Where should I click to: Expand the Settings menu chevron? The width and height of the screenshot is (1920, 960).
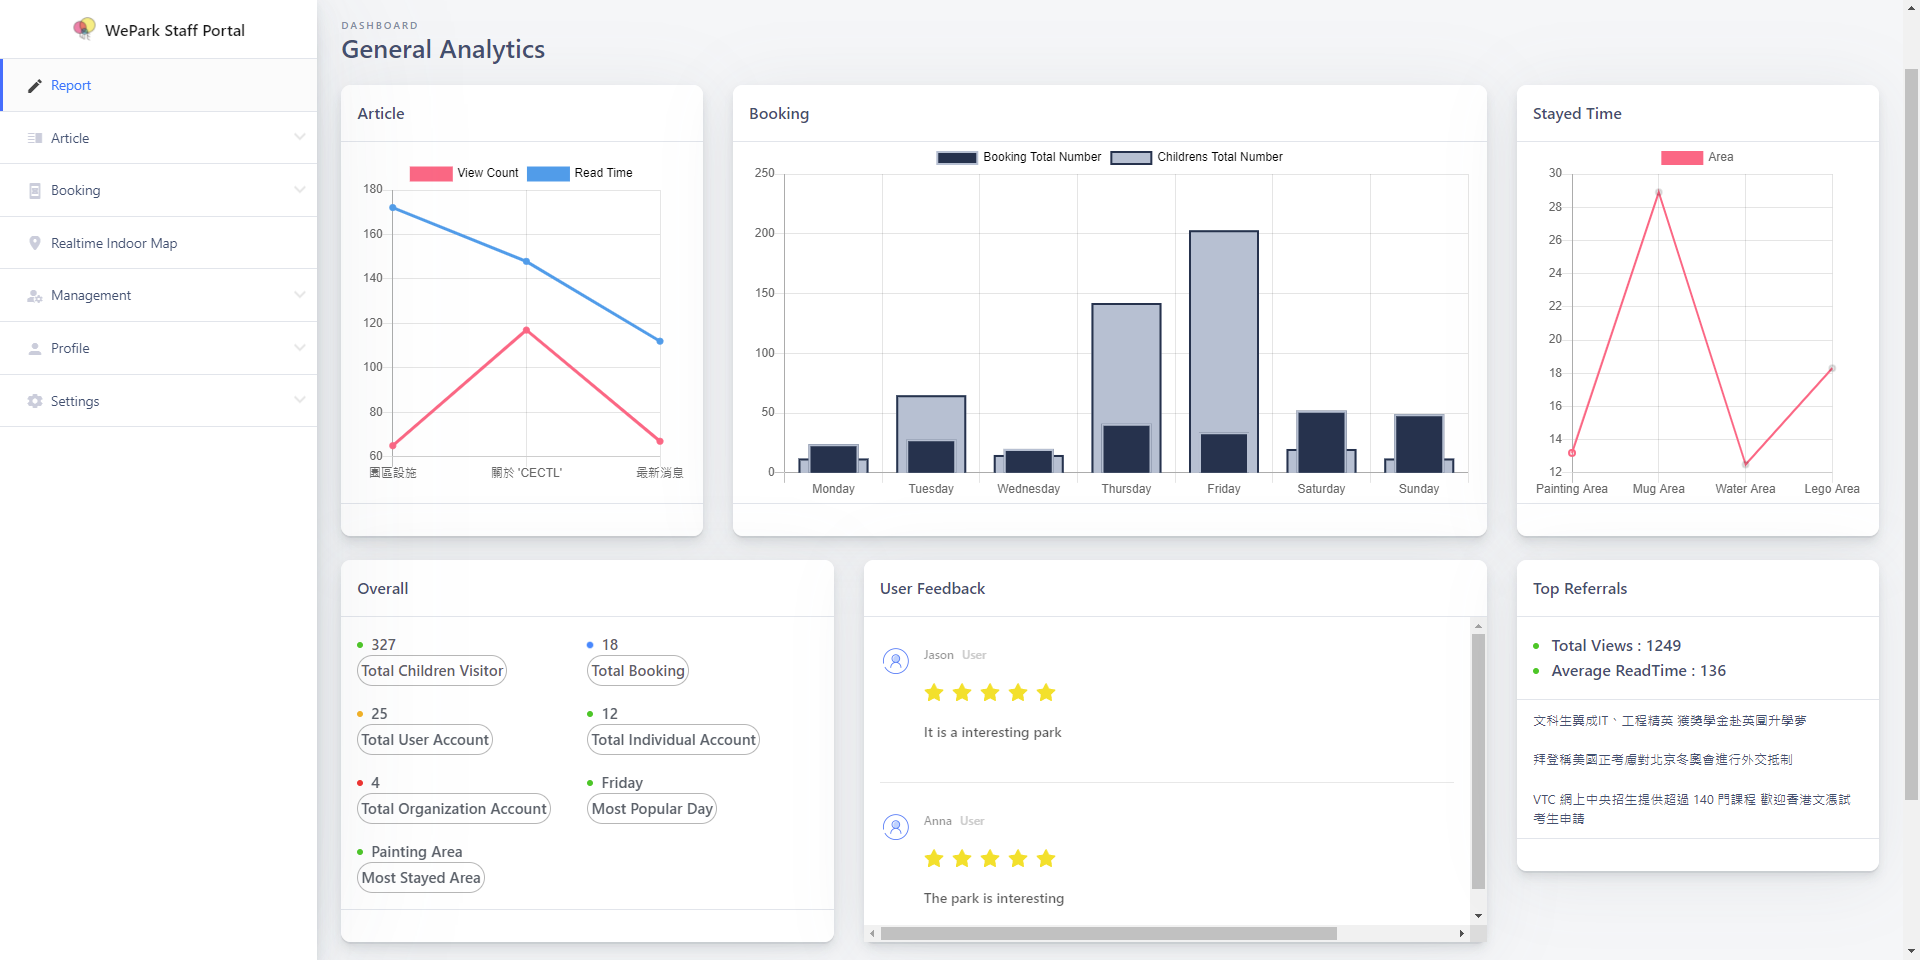click(299, 400)
